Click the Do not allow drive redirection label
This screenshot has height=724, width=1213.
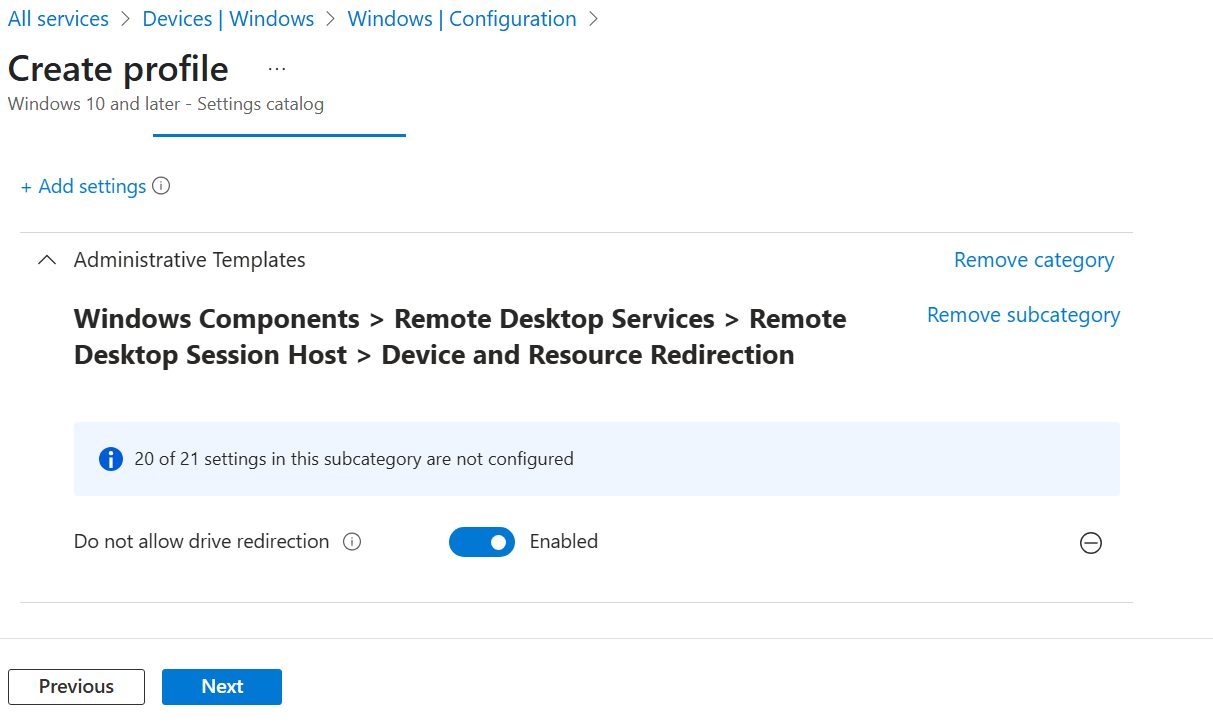coord(201,542)
